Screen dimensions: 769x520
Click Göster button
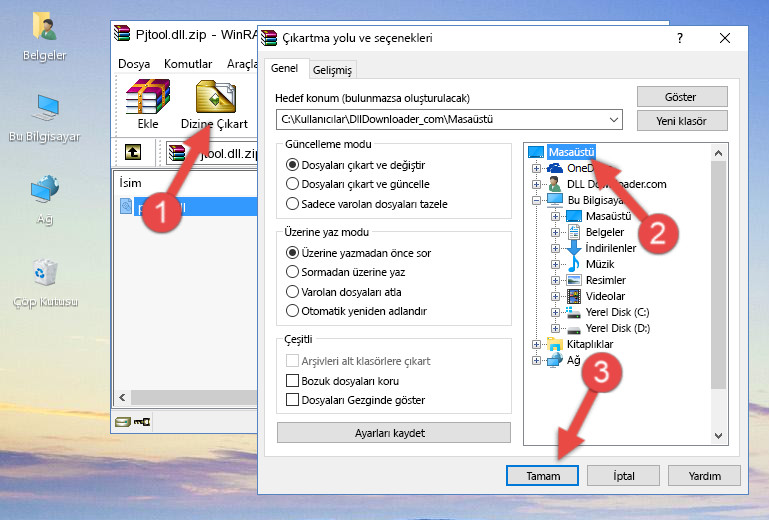(682, 97)
